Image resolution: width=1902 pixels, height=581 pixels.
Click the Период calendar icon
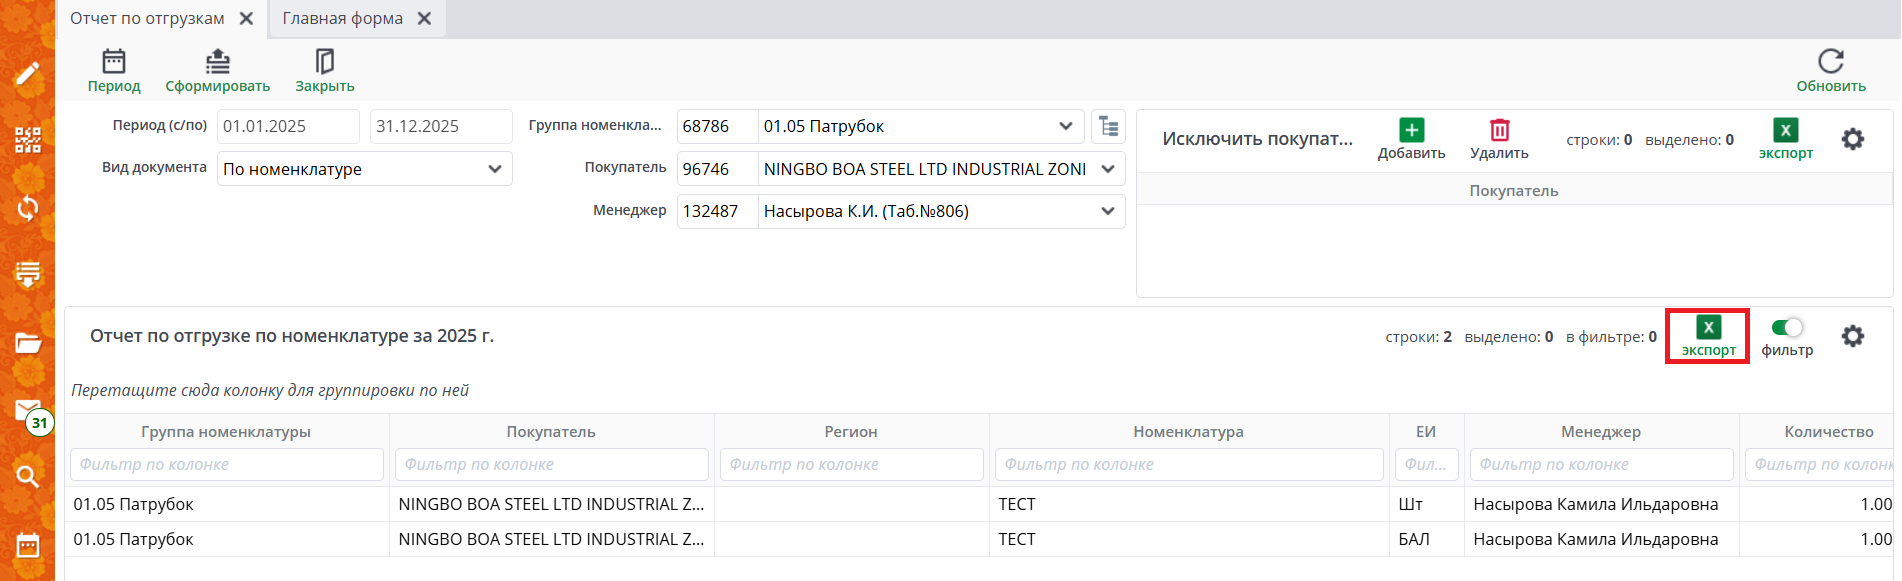tap(114, 62)
